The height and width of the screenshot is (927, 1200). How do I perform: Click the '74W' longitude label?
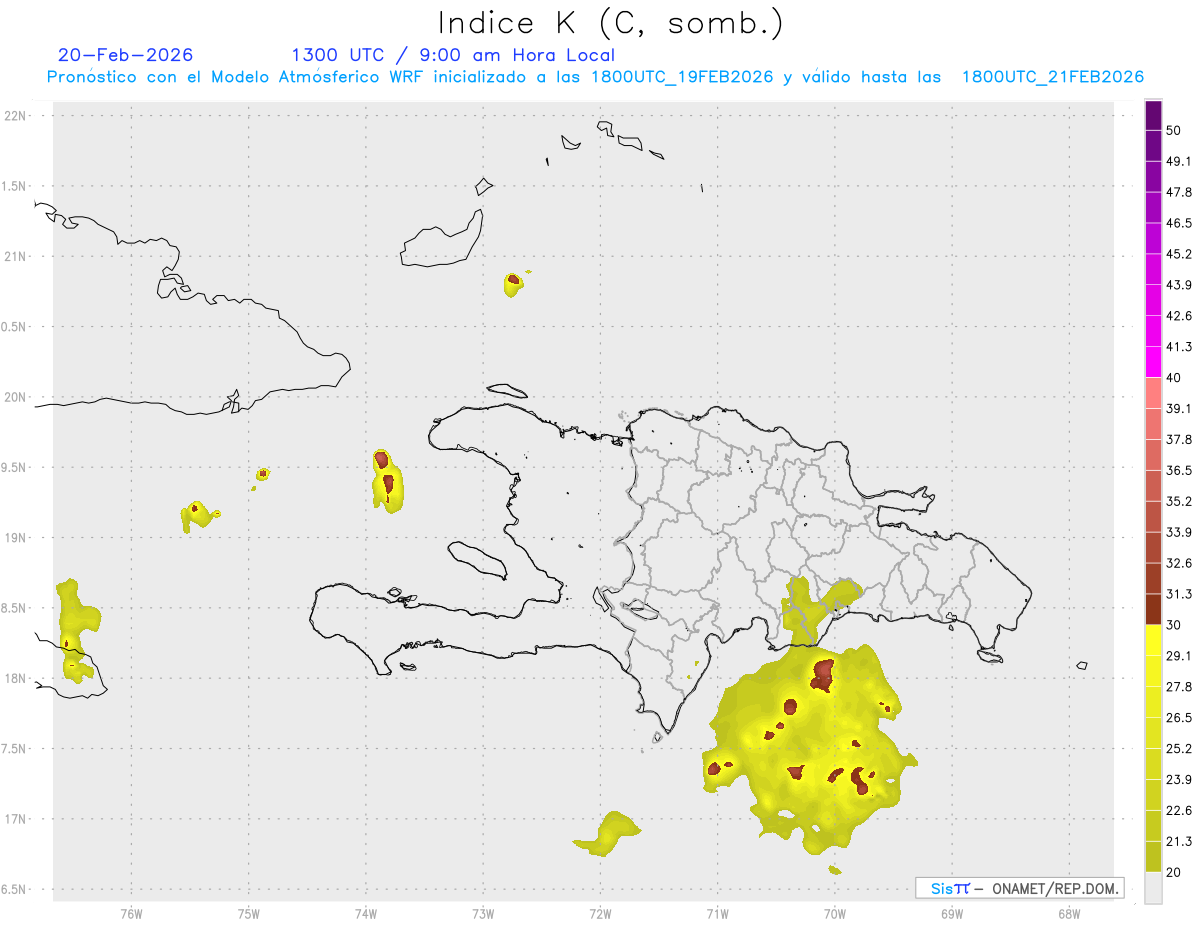pos(365,912)
